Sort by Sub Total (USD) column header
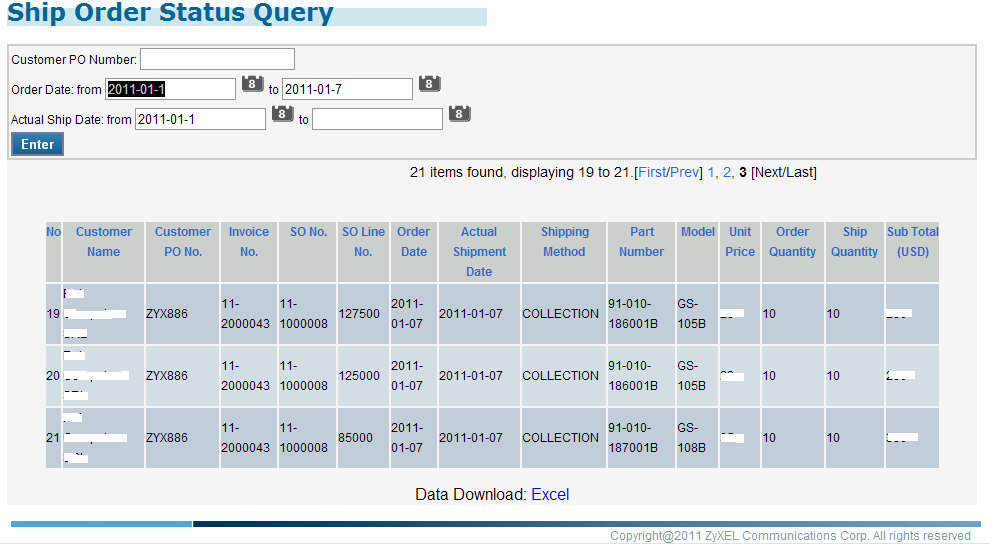Screen dimensions: 994x546 coord(912,242)
